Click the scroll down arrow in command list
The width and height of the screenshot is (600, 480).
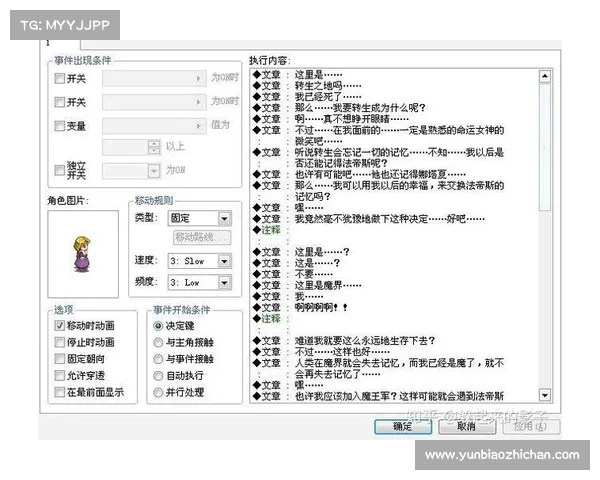(x=544, y=397)
